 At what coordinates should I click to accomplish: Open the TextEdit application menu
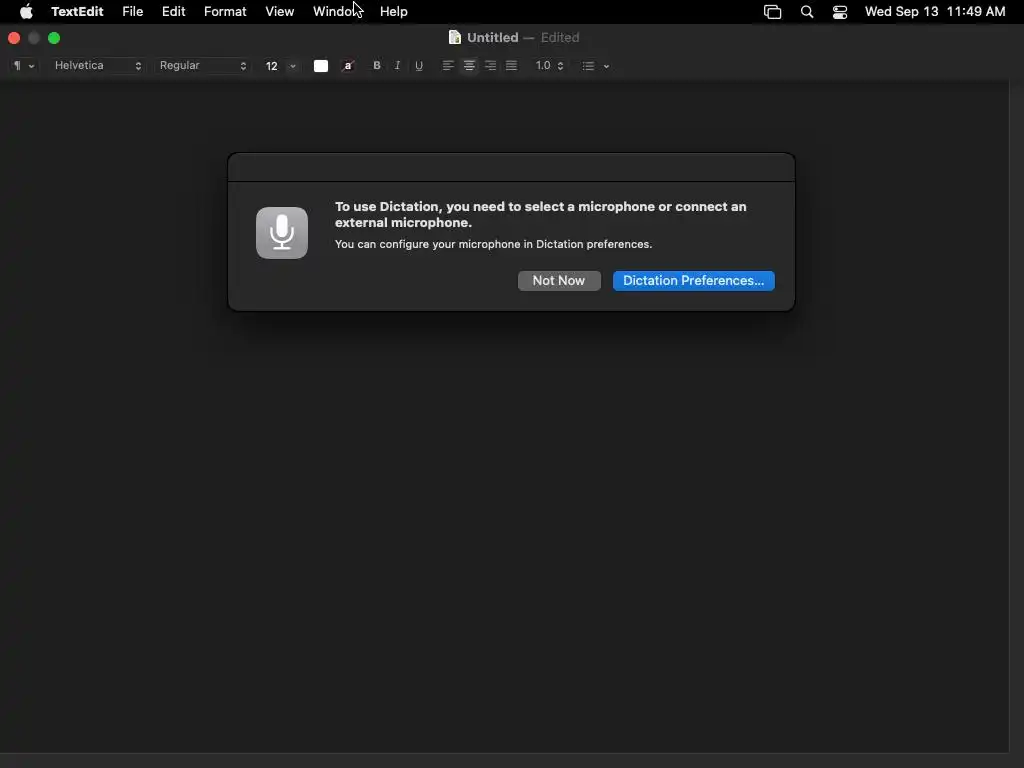pyautogui.click(x=77, y=12)
